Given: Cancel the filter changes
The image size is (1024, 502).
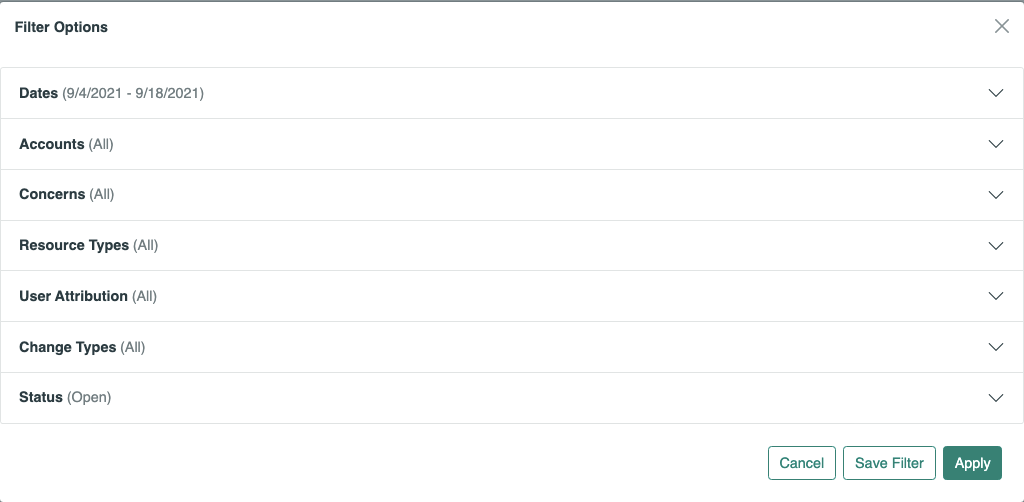Looking at the screenshot, I should (x=801, y=463).
